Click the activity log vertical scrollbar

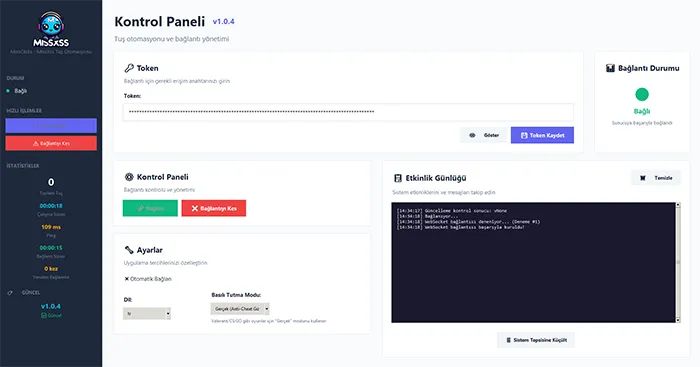(678, 263)
